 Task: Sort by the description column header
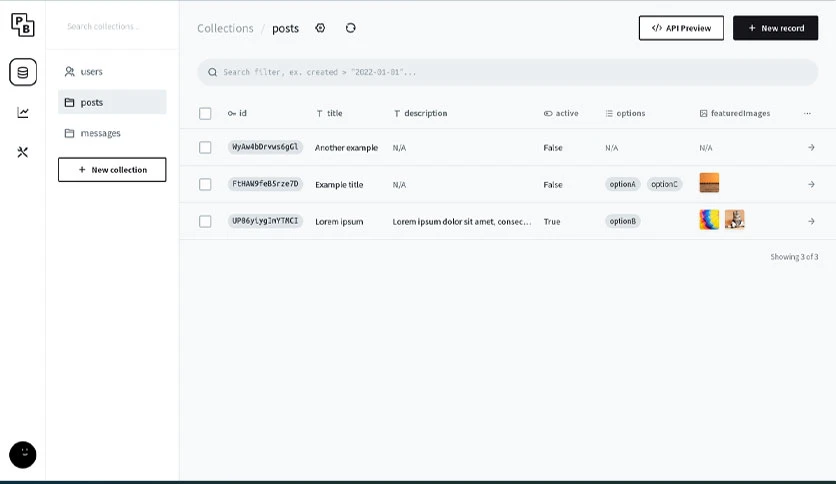click(421, 113)
